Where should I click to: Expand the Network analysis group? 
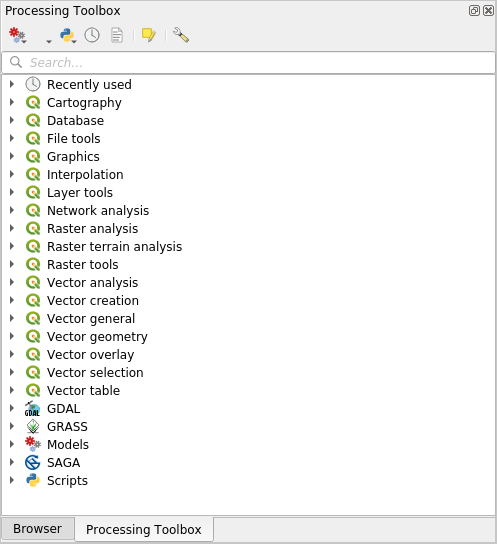12,210
